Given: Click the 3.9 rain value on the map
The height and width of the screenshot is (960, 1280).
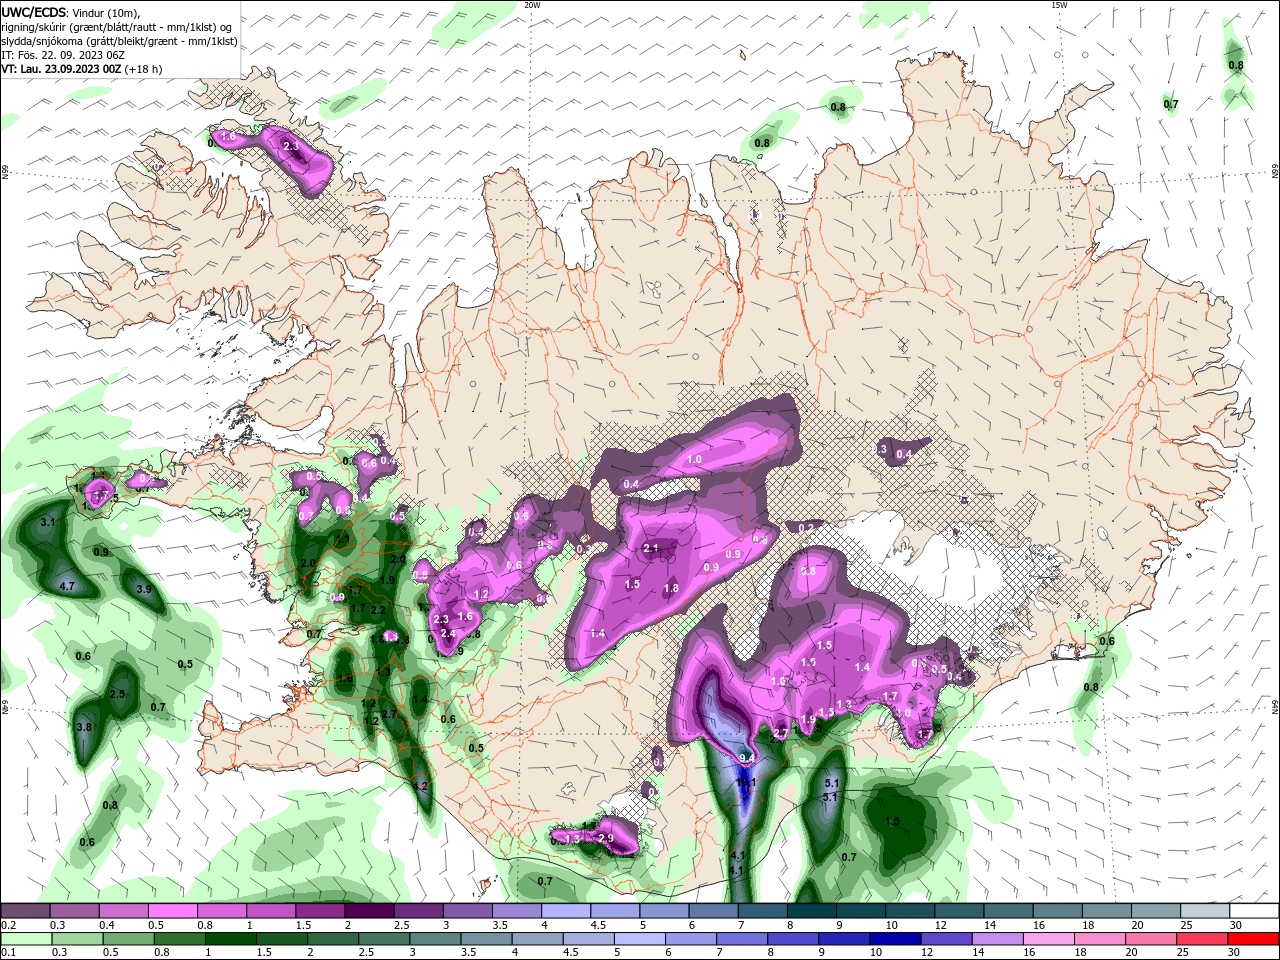Looking at the screenshot, I should click(143, 589).
